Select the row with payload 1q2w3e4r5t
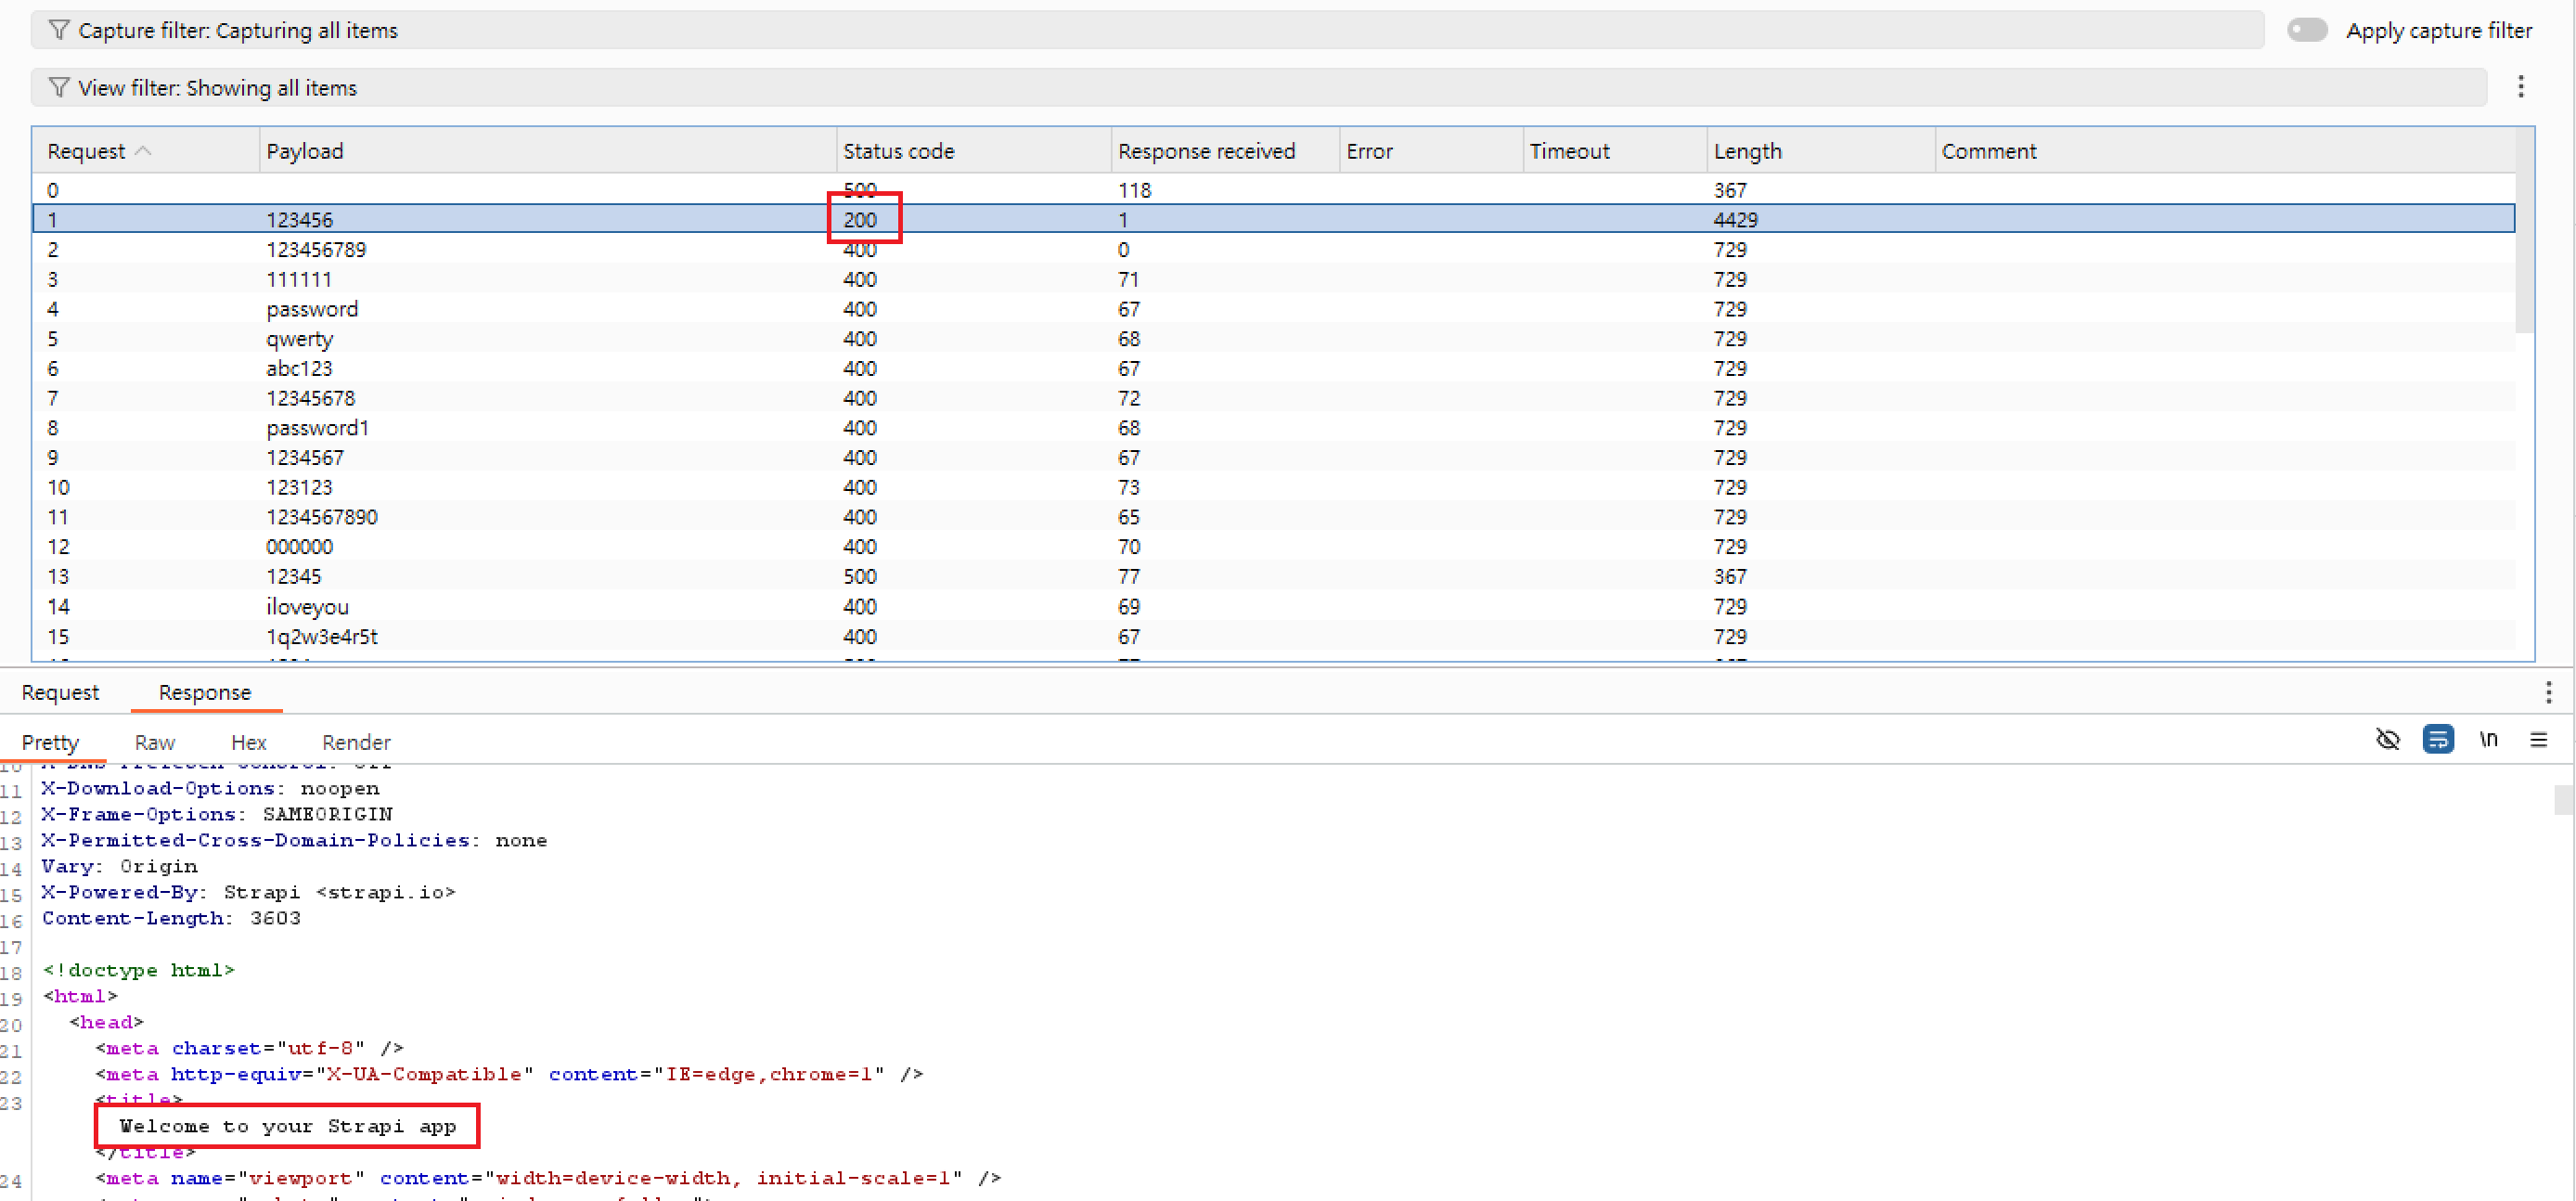 point(1273,636)
